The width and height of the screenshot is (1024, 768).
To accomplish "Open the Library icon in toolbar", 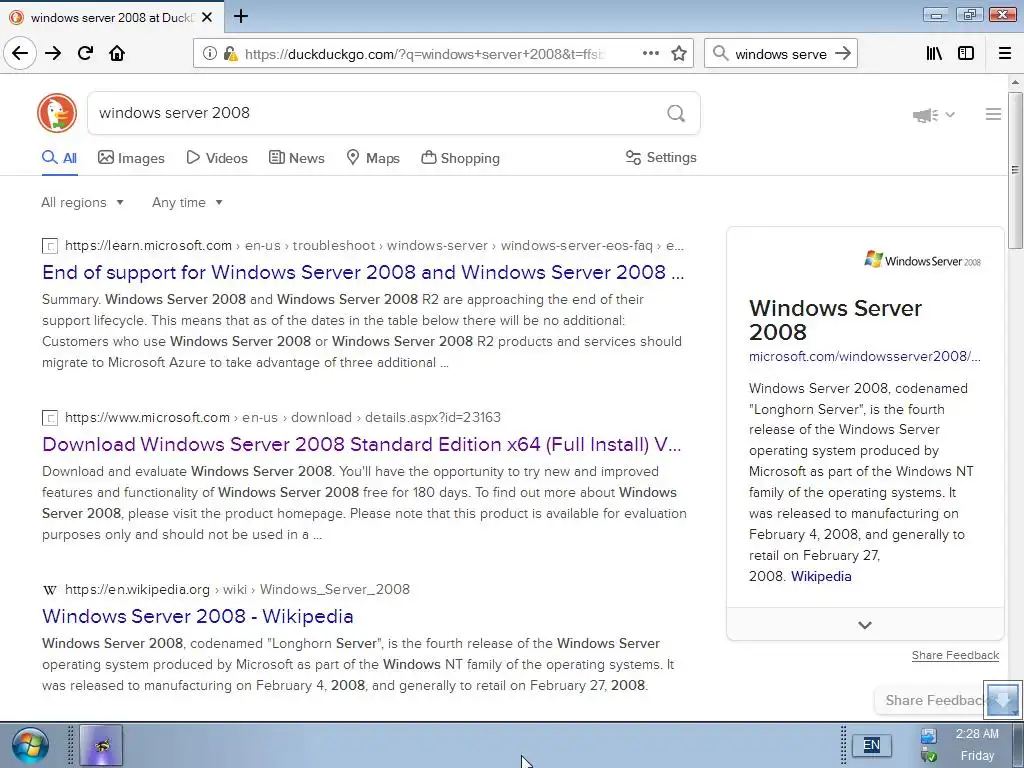I will point(934,54).
